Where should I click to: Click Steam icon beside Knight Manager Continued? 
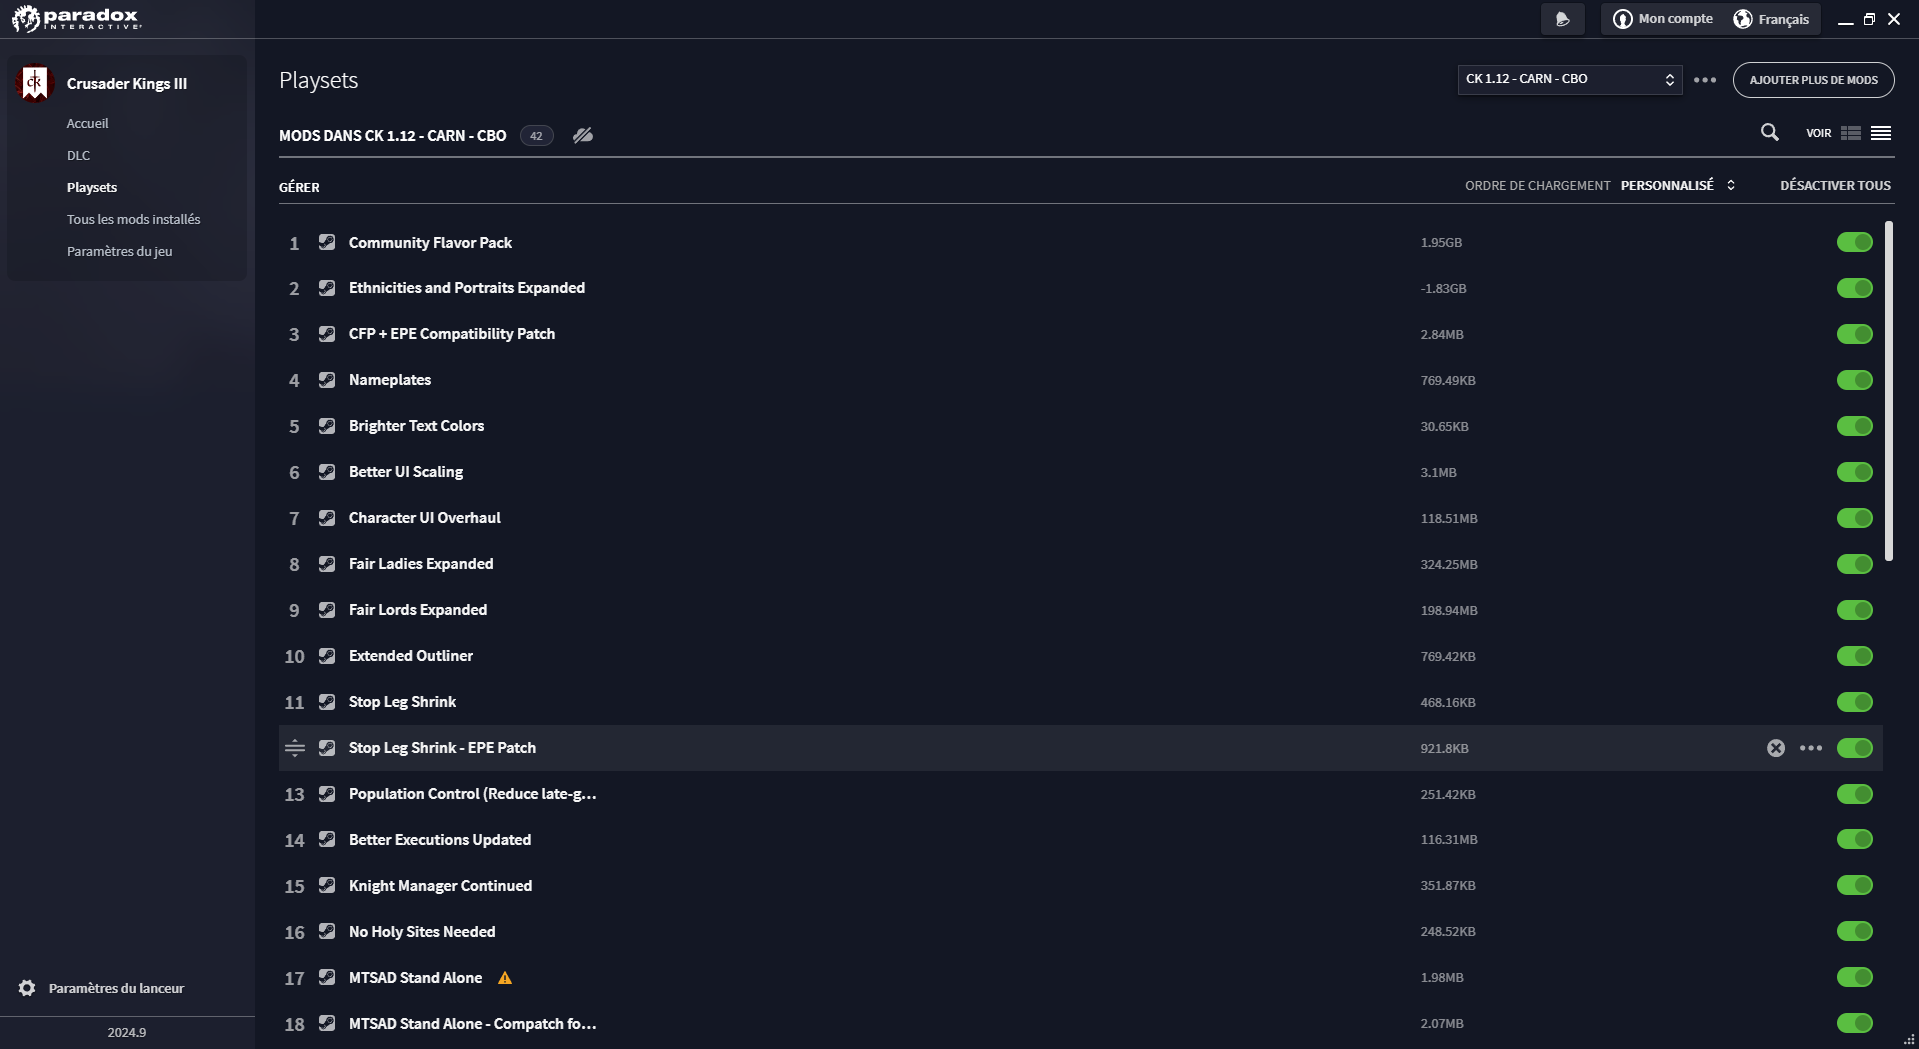coord(327,886)
